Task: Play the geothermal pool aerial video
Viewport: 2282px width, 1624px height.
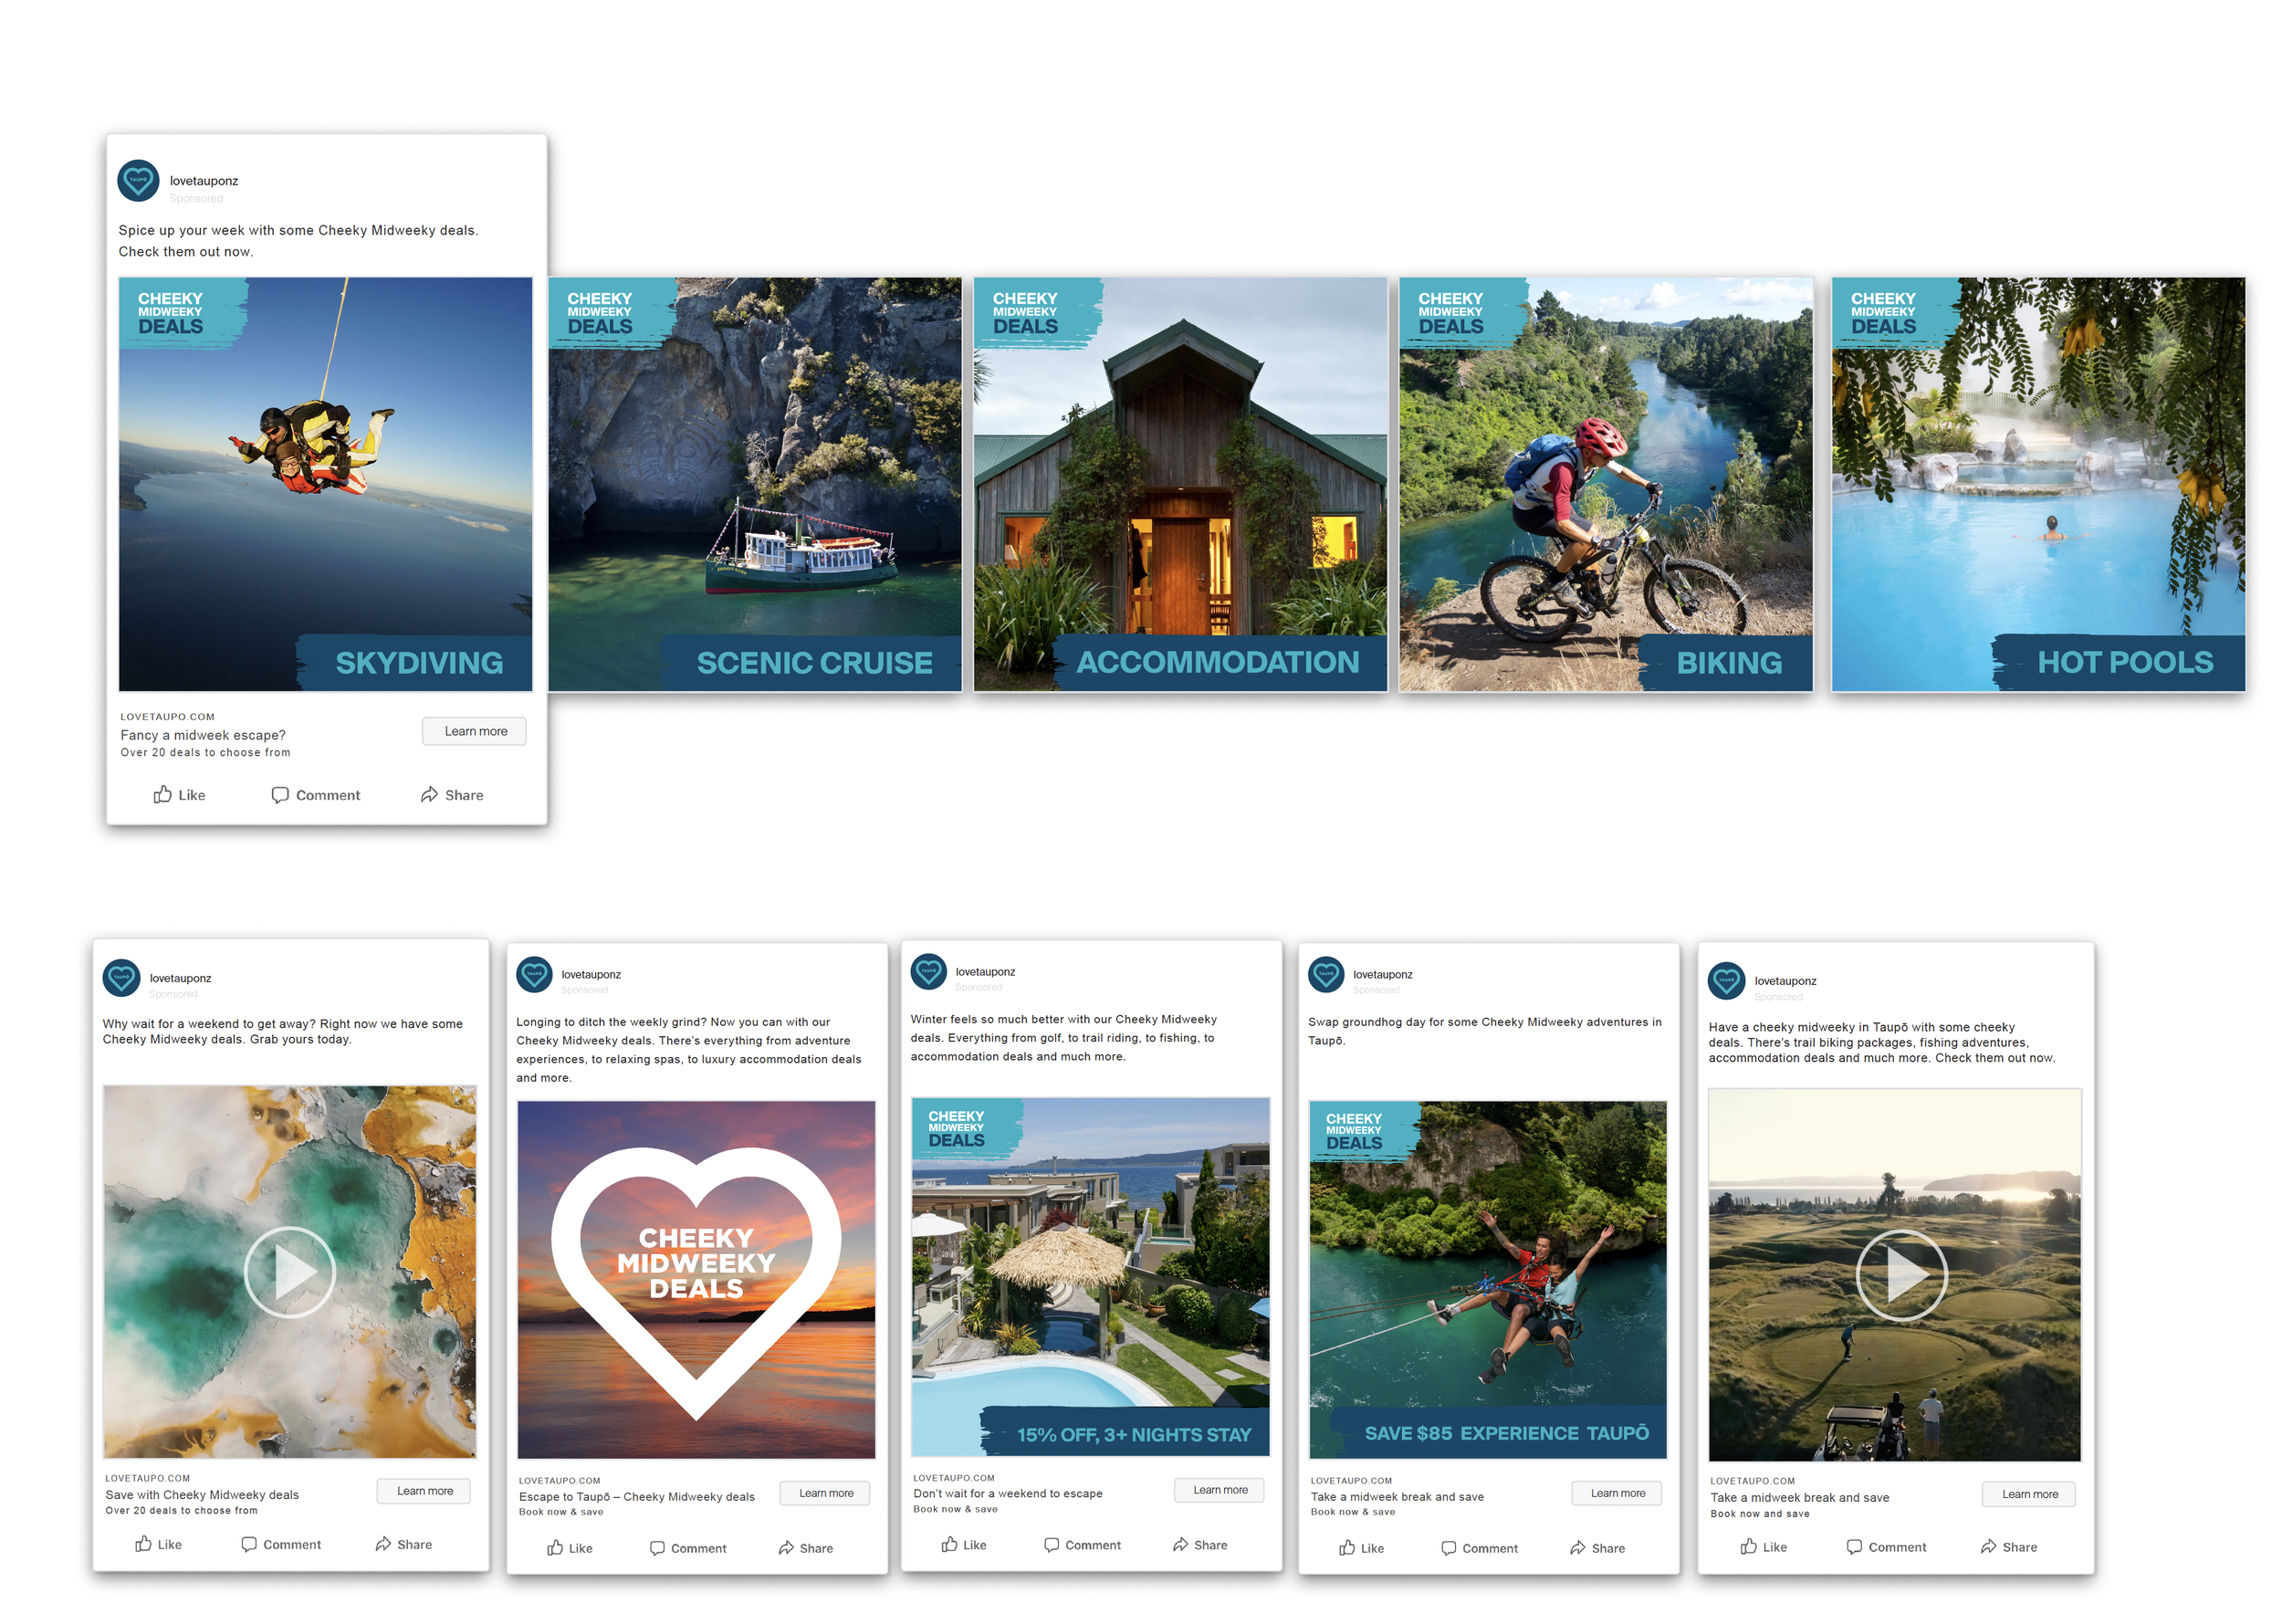Action: pos(290,1272)
